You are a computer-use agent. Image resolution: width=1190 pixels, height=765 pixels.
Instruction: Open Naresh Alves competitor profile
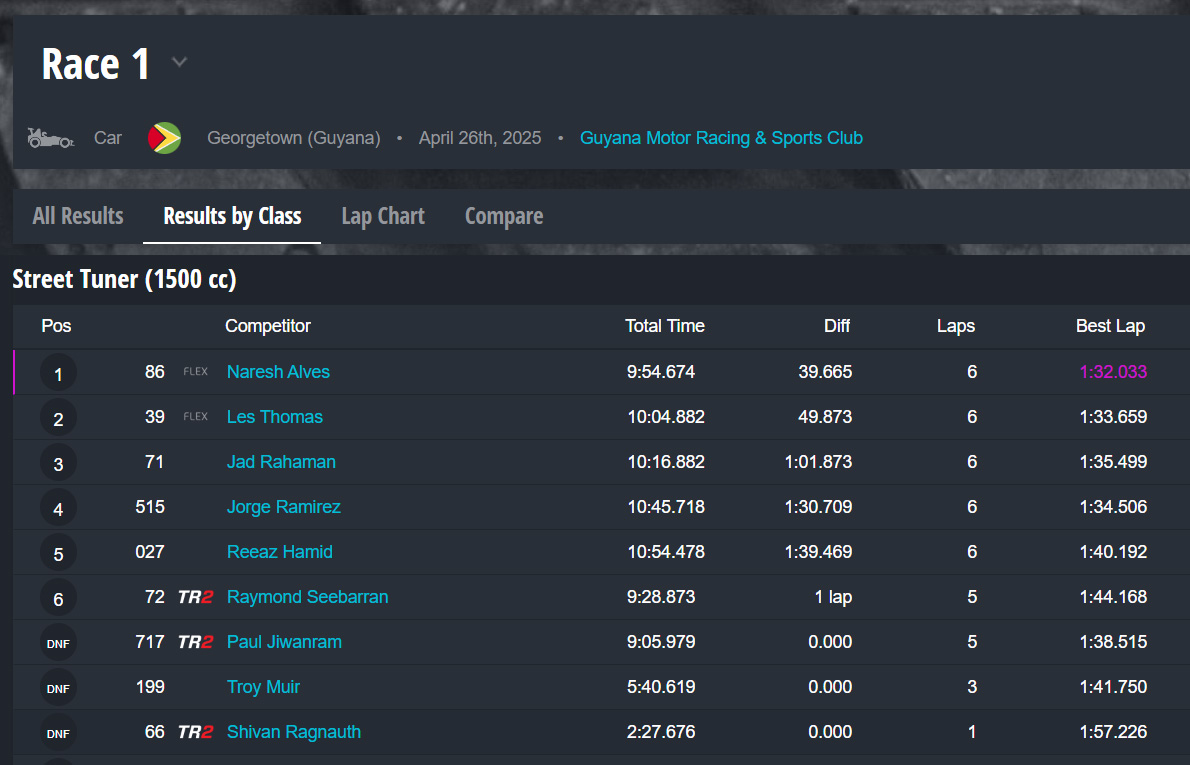[278, 372]
